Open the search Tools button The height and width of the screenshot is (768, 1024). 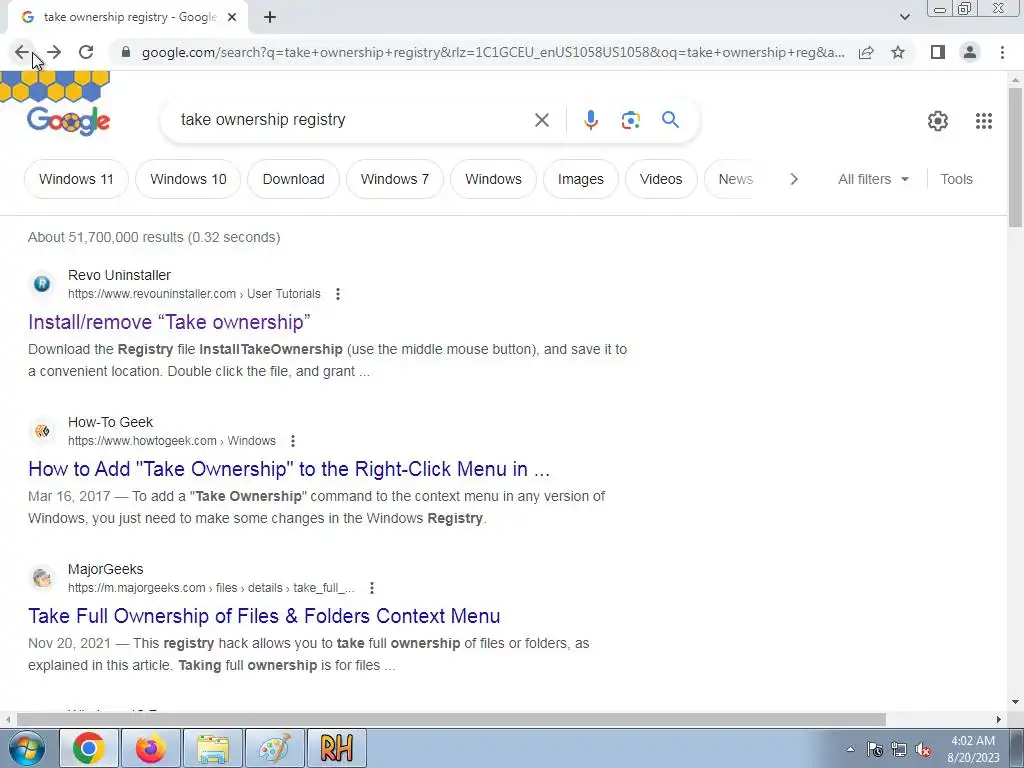point(956,179)
